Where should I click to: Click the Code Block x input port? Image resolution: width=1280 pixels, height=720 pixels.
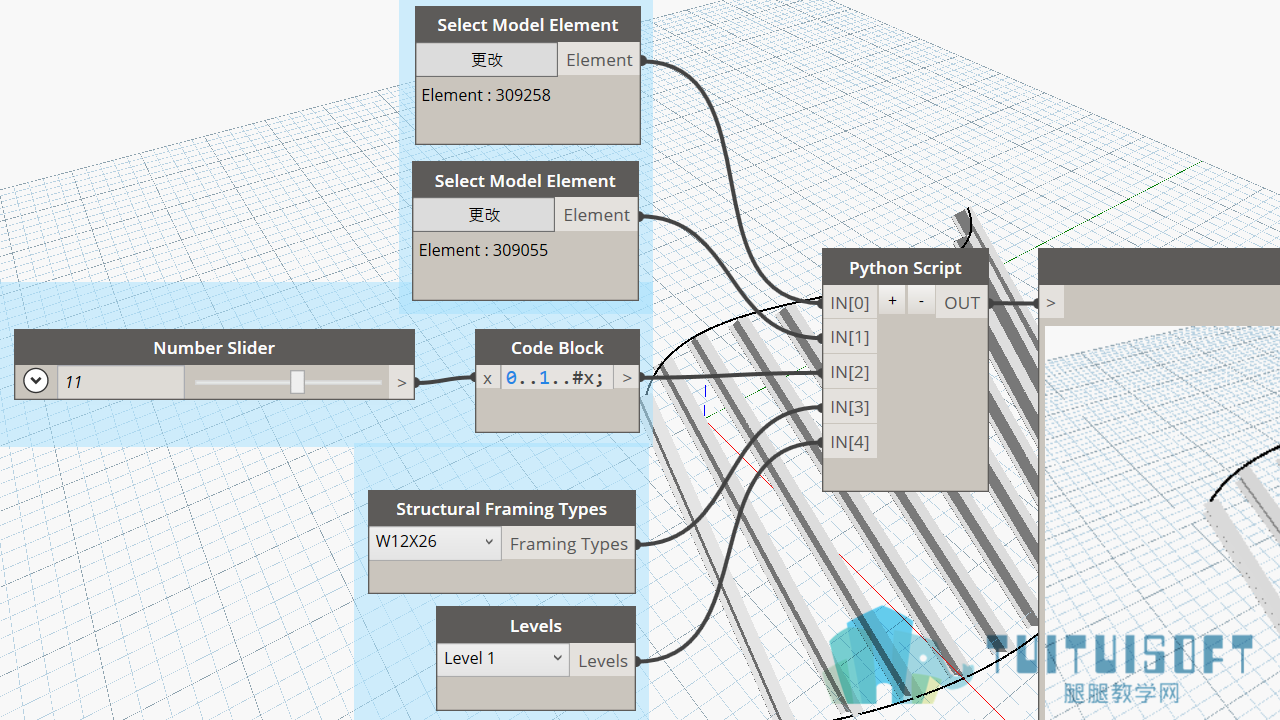(487, 379)
